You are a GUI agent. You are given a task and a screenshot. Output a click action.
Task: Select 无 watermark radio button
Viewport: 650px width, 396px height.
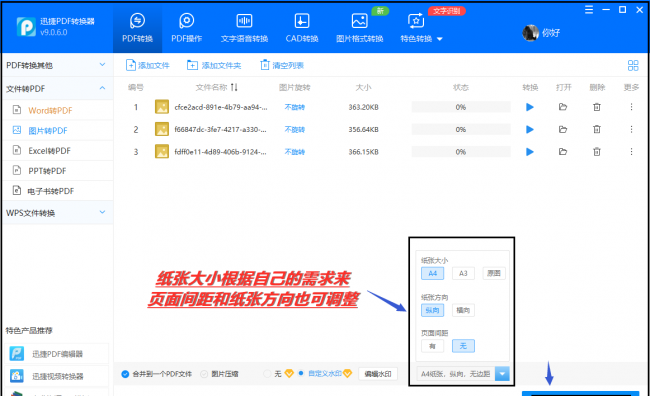[x=267, y=374]
